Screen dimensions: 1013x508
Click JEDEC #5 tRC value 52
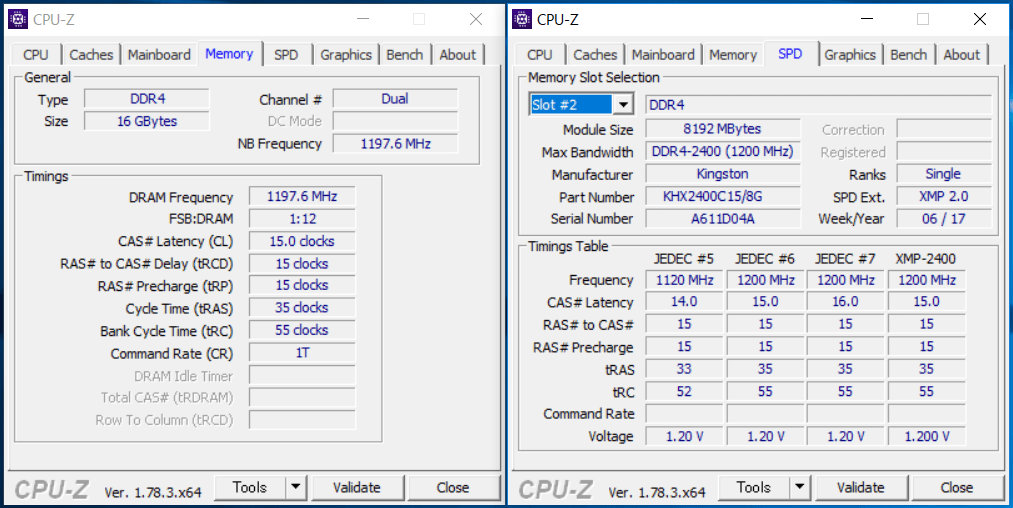coord(684,392)
